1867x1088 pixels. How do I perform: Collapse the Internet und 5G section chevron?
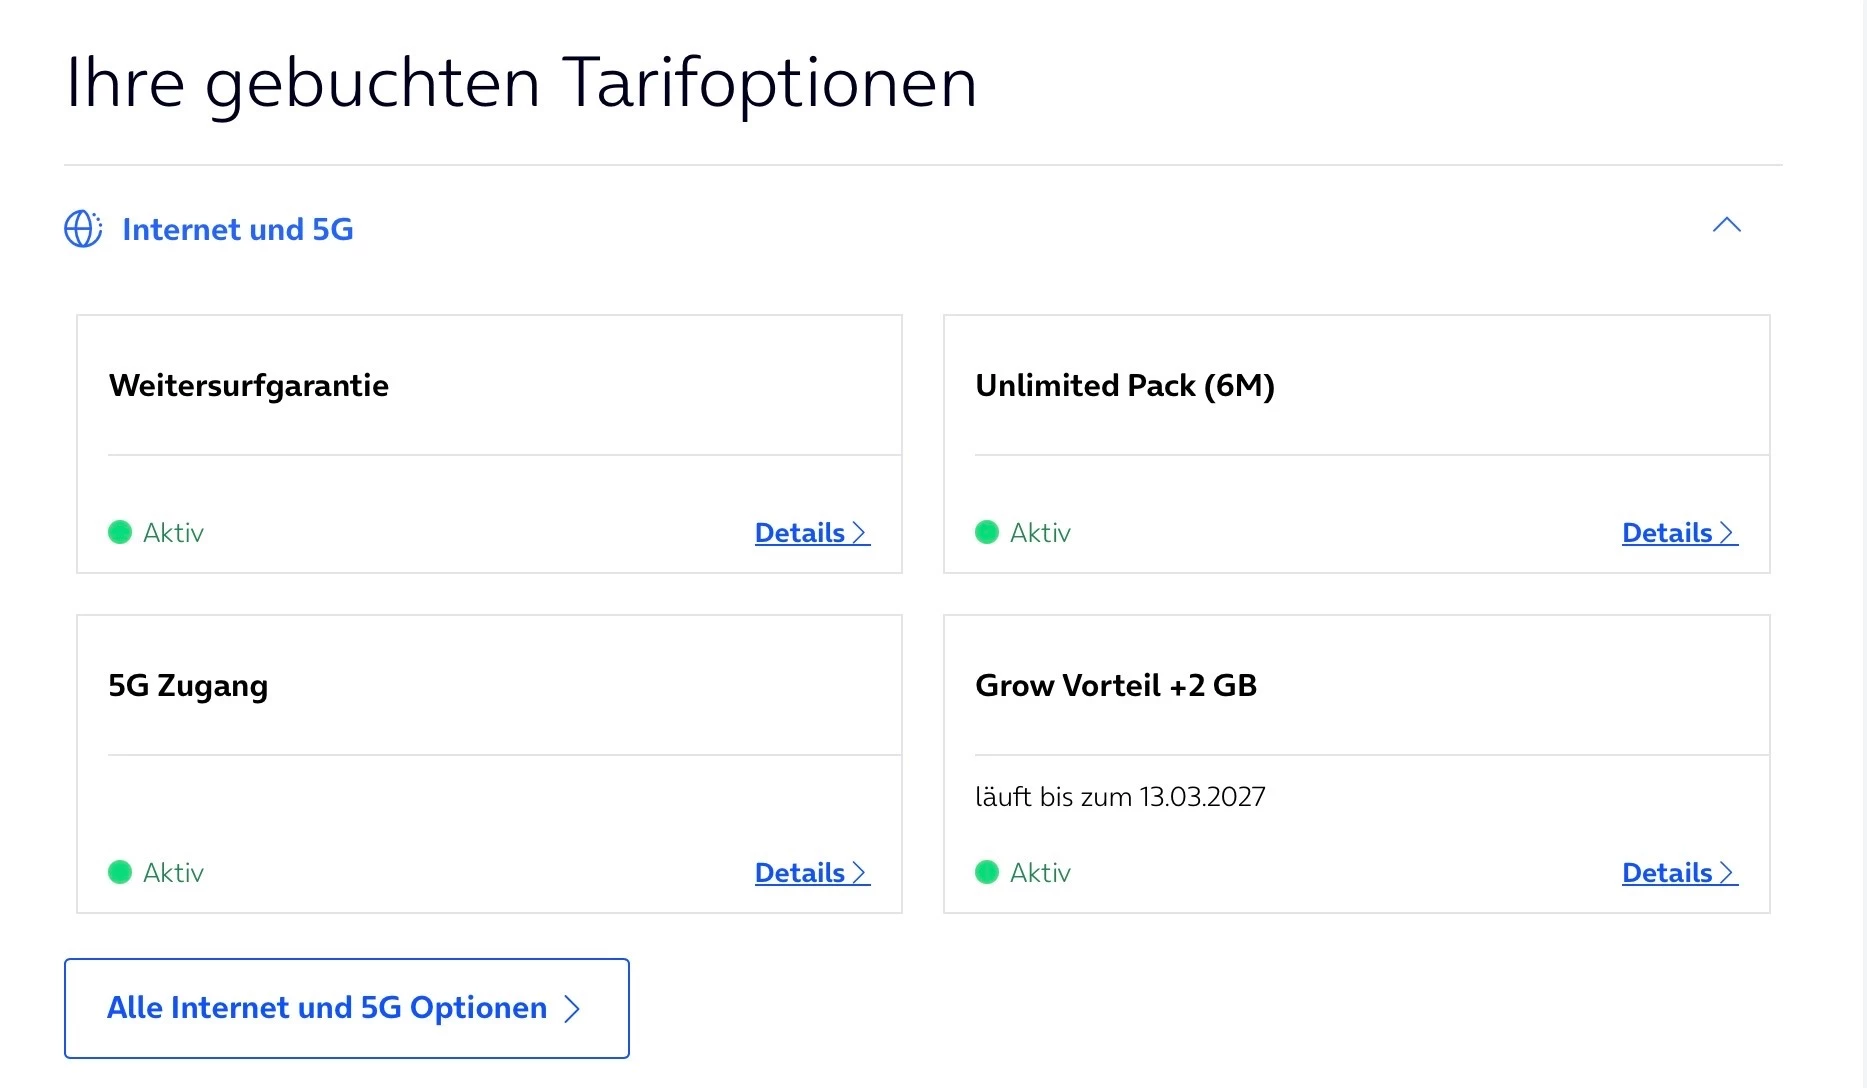click(x=1726, y=225)
